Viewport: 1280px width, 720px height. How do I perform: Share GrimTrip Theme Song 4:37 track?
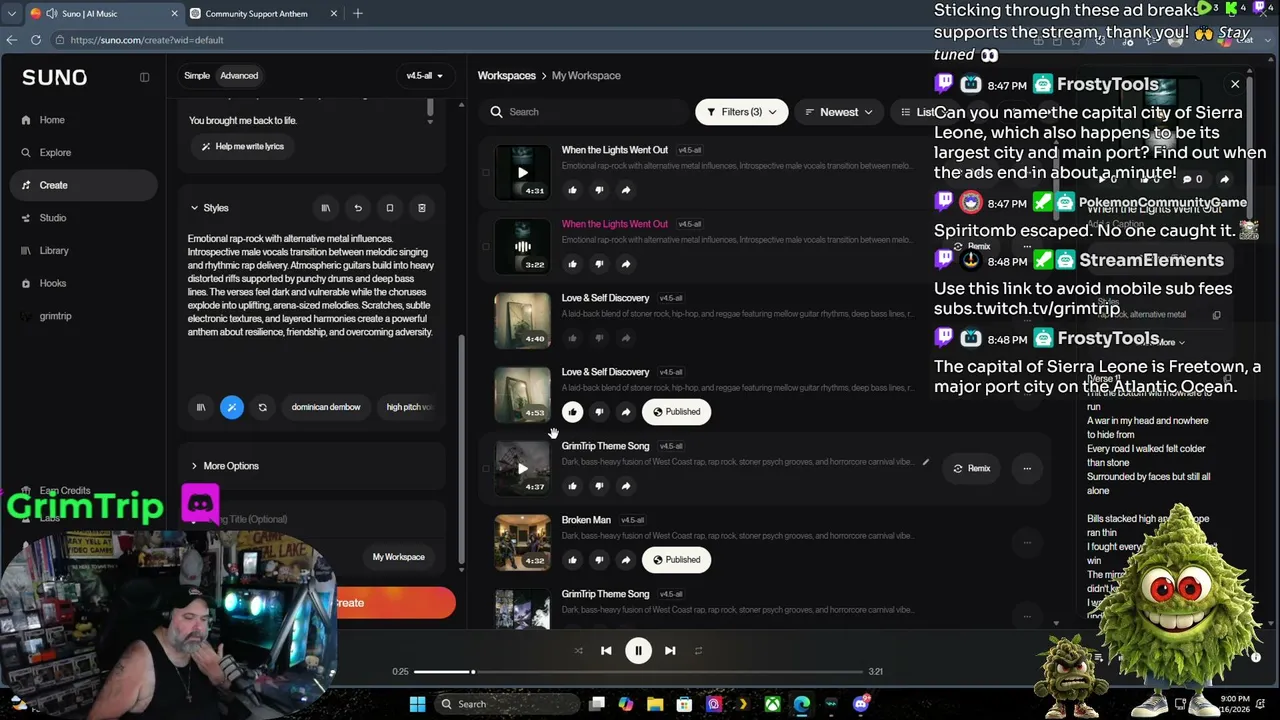625,486
